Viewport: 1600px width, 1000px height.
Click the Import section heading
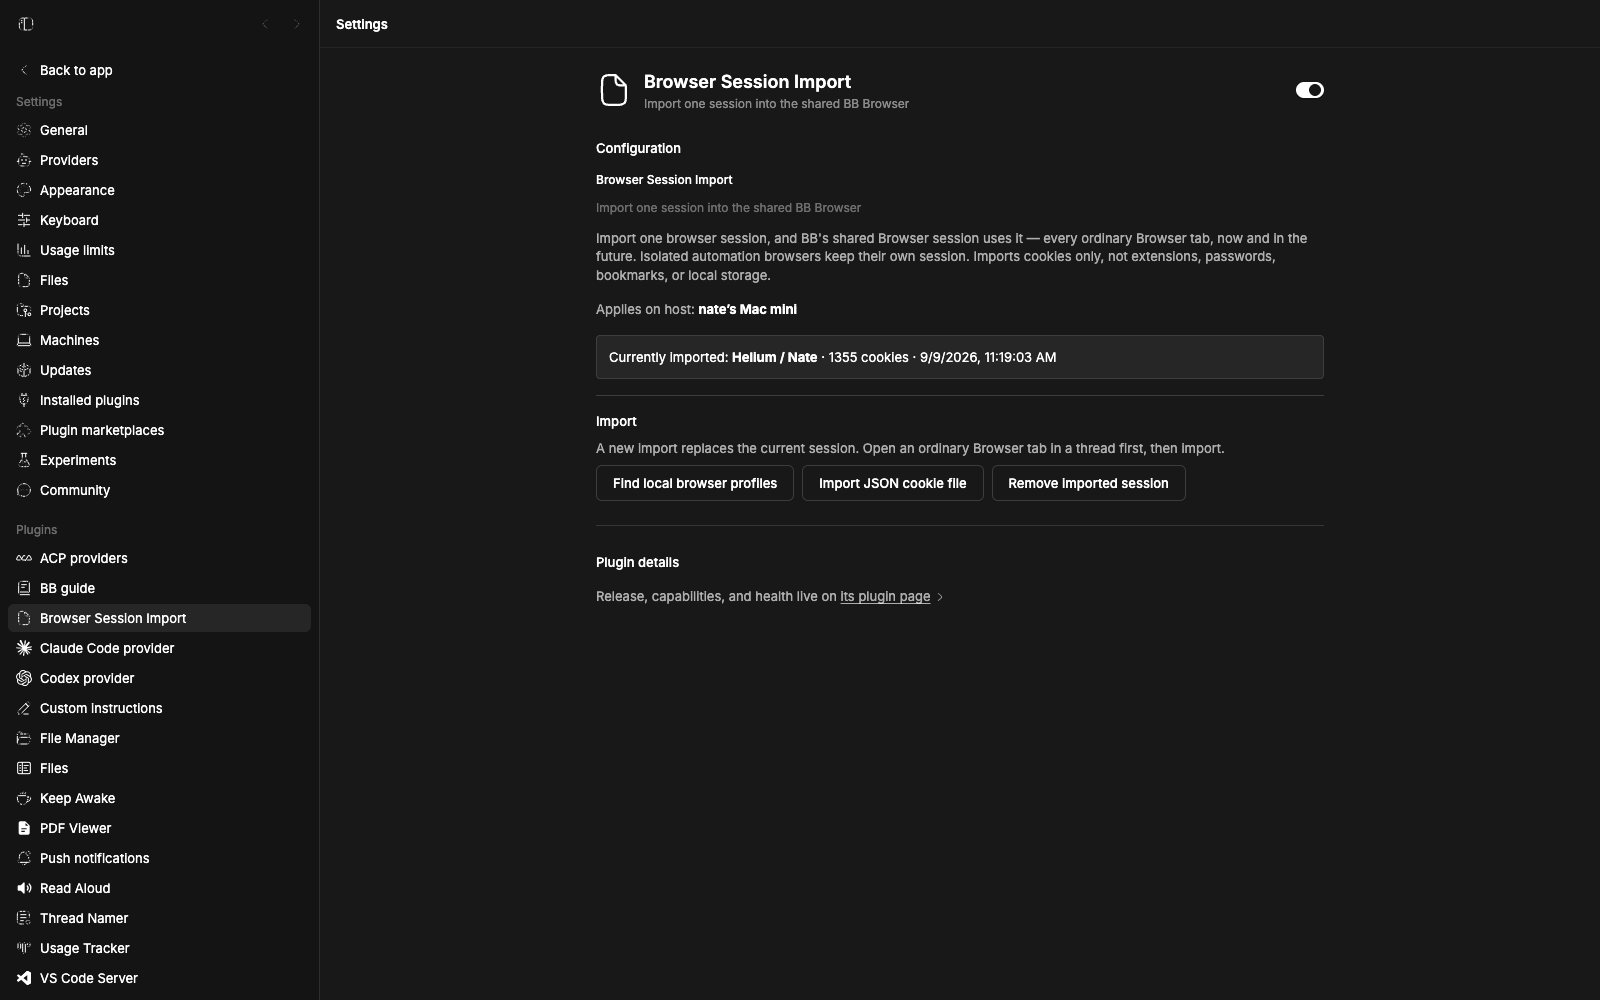(x=616, y=421)
